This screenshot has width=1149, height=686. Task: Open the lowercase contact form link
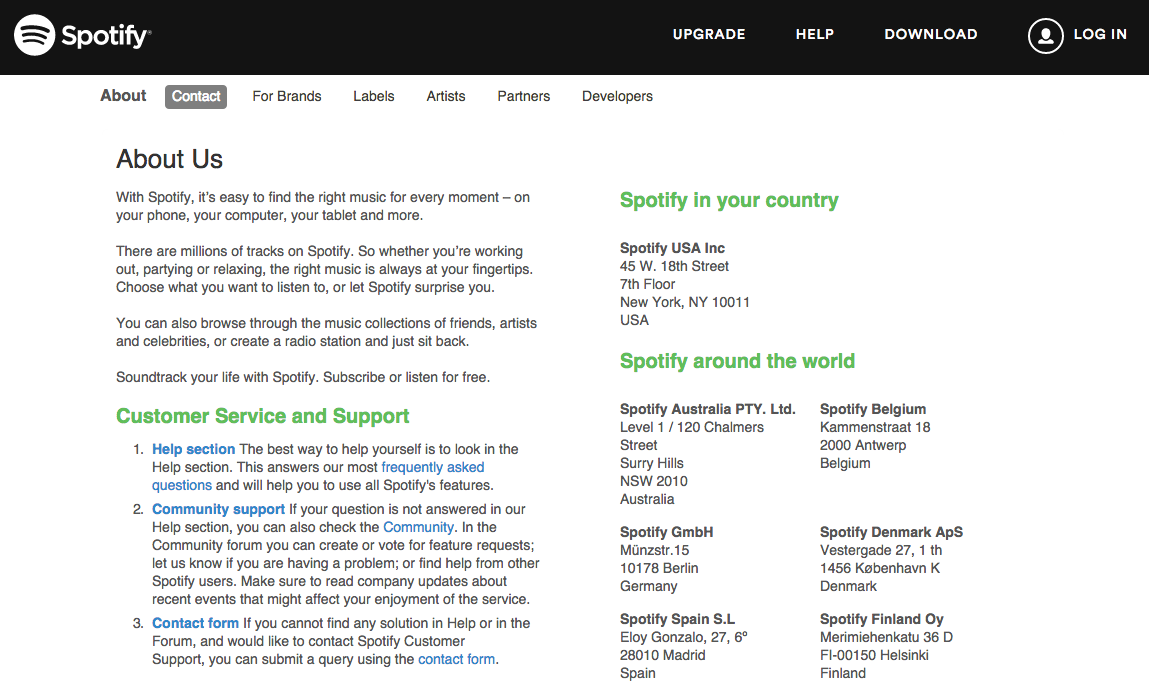coord(456,660)
